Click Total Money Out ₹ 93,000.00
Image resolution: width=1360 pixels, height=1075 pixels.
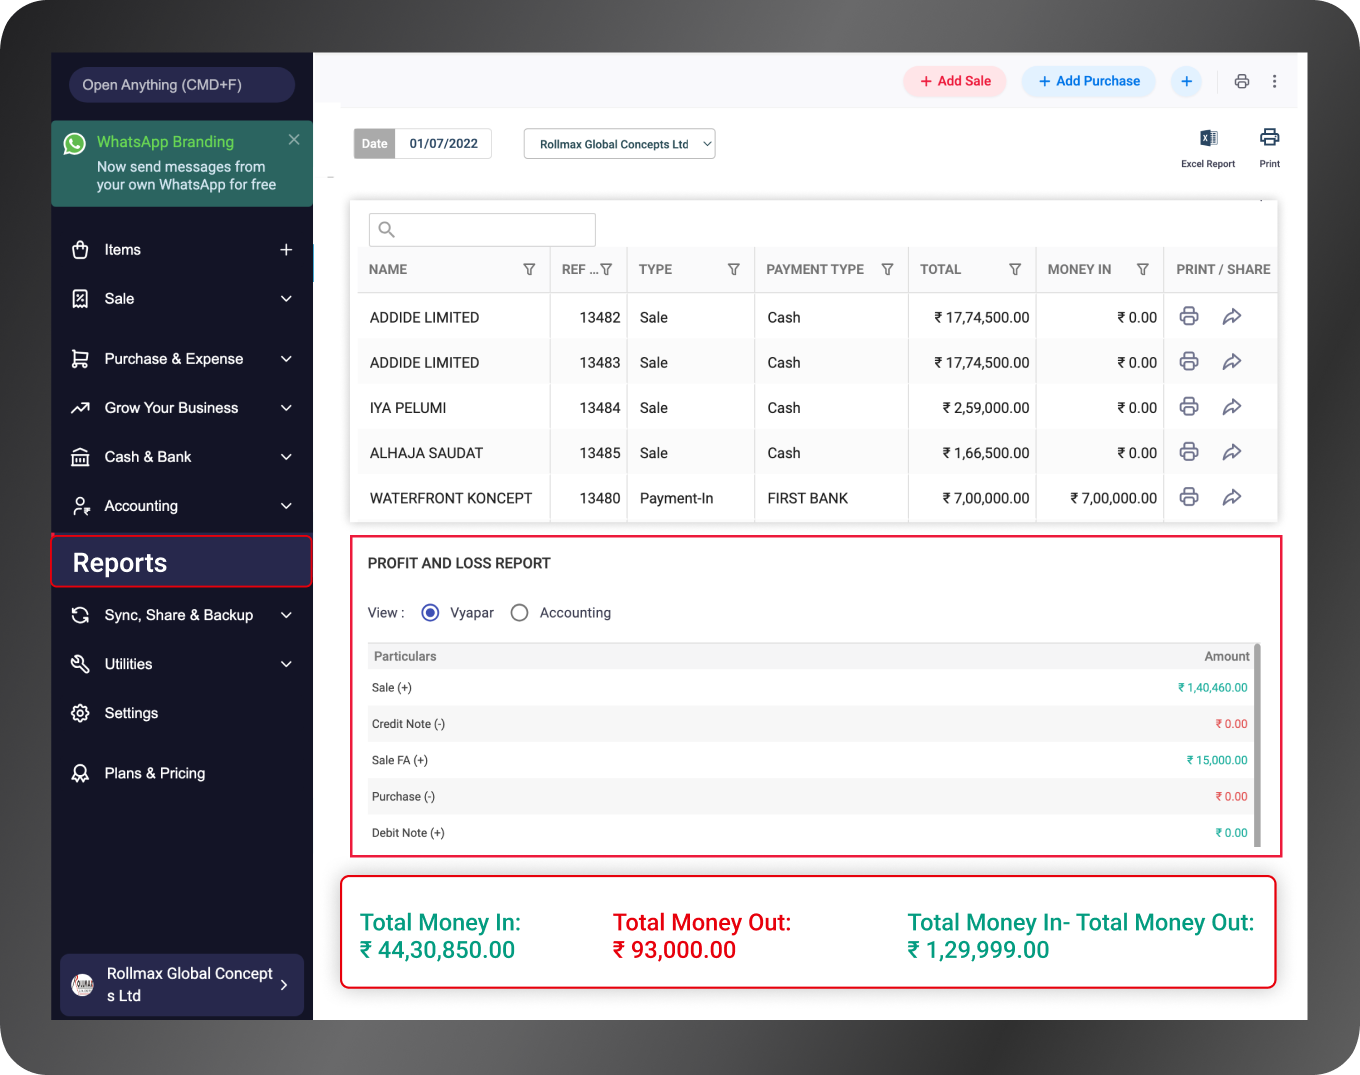tap(702, 936)
